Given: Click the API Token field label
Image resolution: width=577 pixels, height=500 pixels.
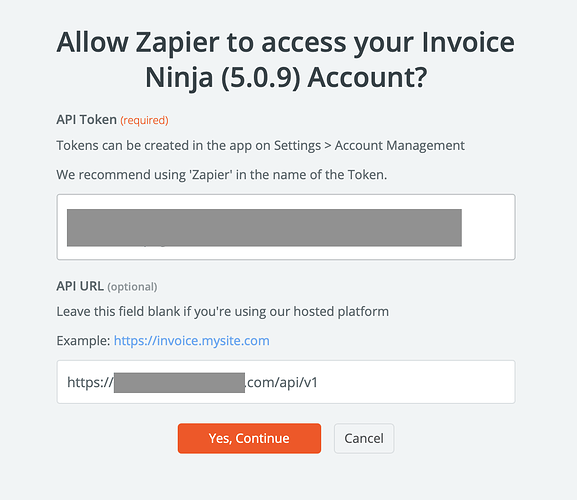Looking at the screenshot, I should pyautogui.click(x=86, y=120).
